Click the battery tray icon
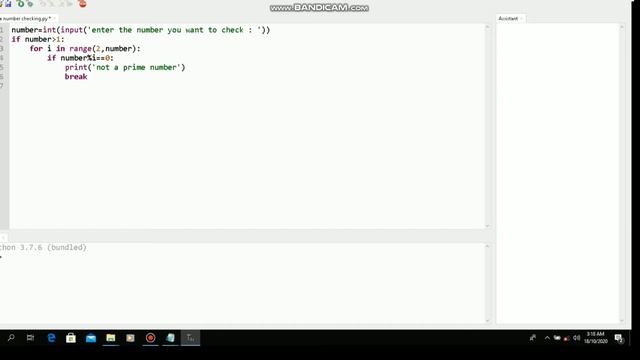 click(x=557, y=338)
